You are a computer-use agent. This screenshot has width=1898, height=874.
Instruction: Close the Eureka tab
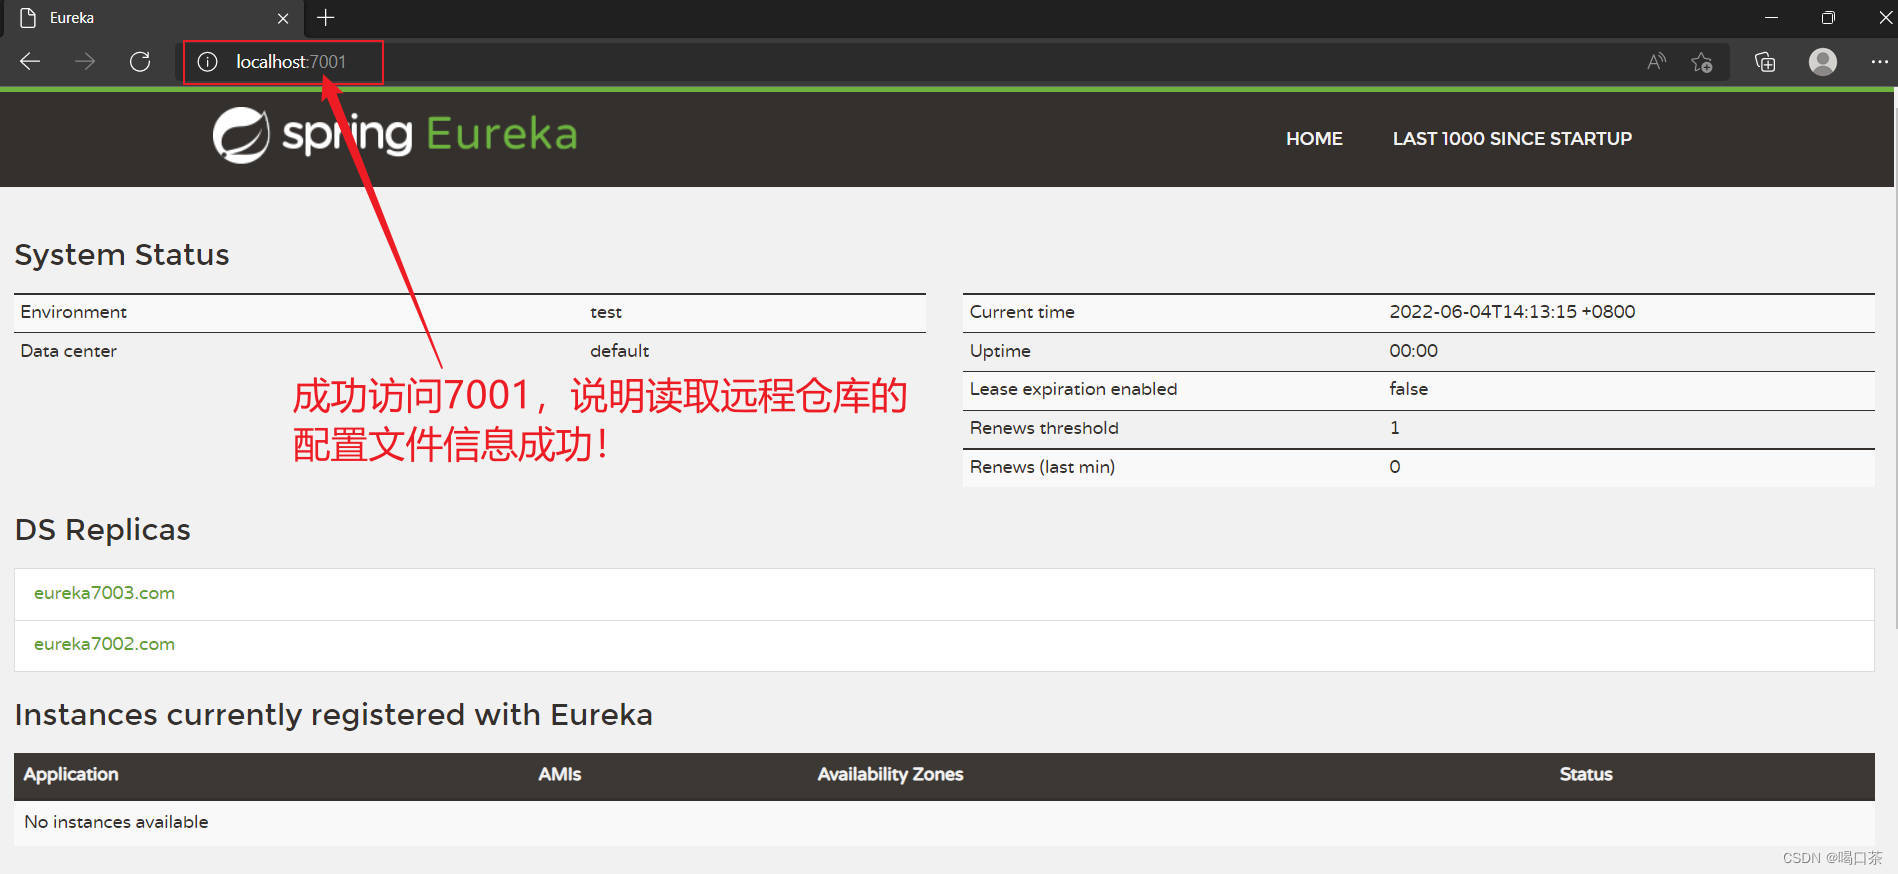(x=283, y=18)
